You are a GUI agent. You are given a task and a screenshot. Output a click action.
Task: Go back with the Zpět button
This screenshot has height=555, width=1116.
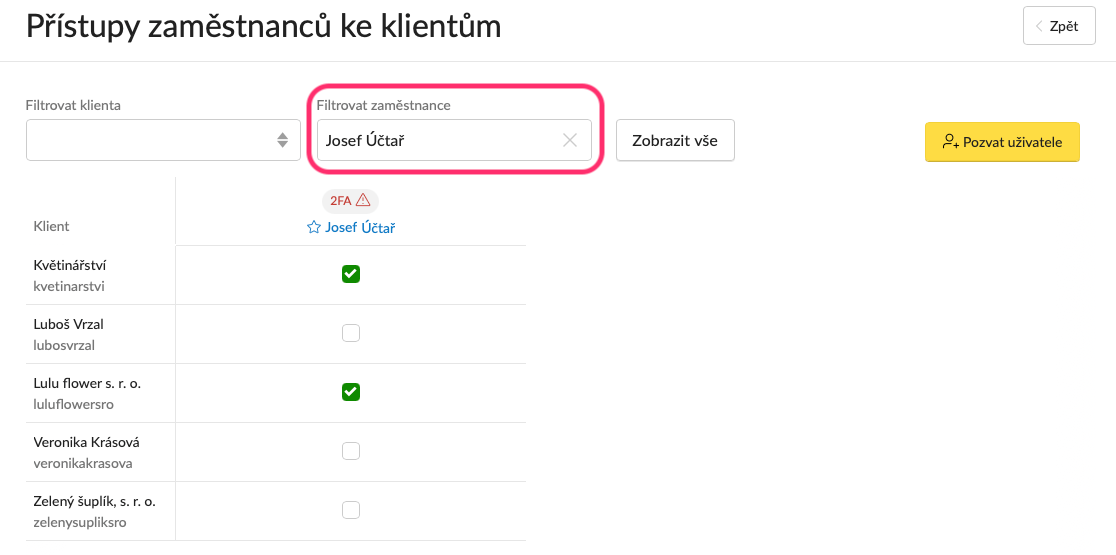click(x=1059, y=26)
